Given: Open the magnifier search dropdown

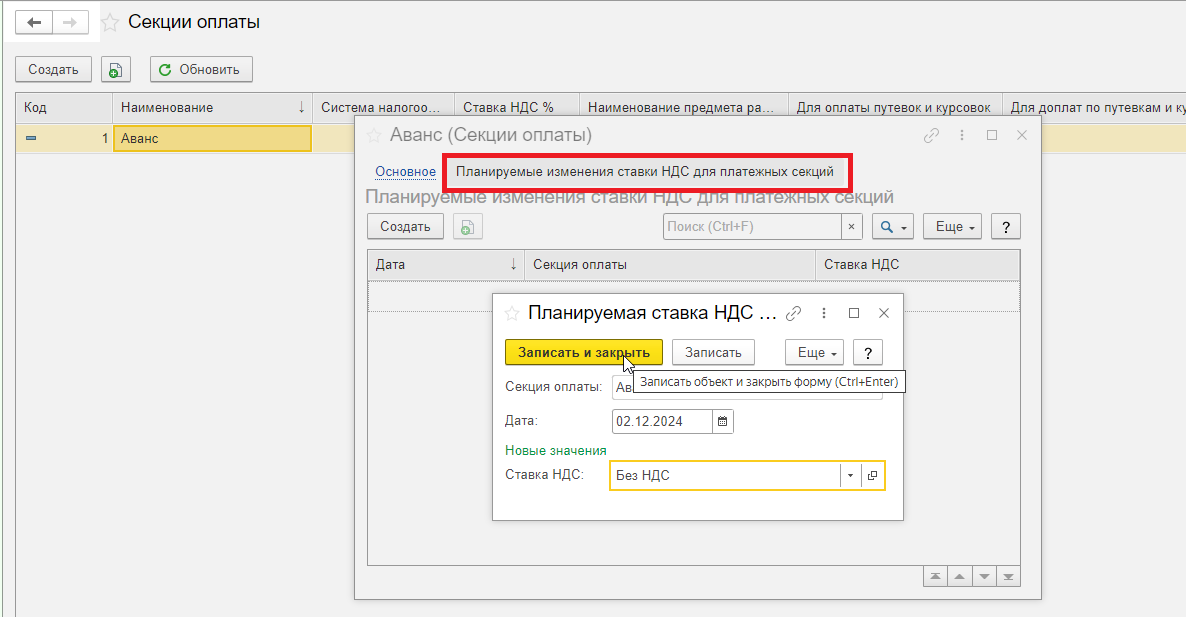Looking at the screenshot, I should tap(893, 227).
